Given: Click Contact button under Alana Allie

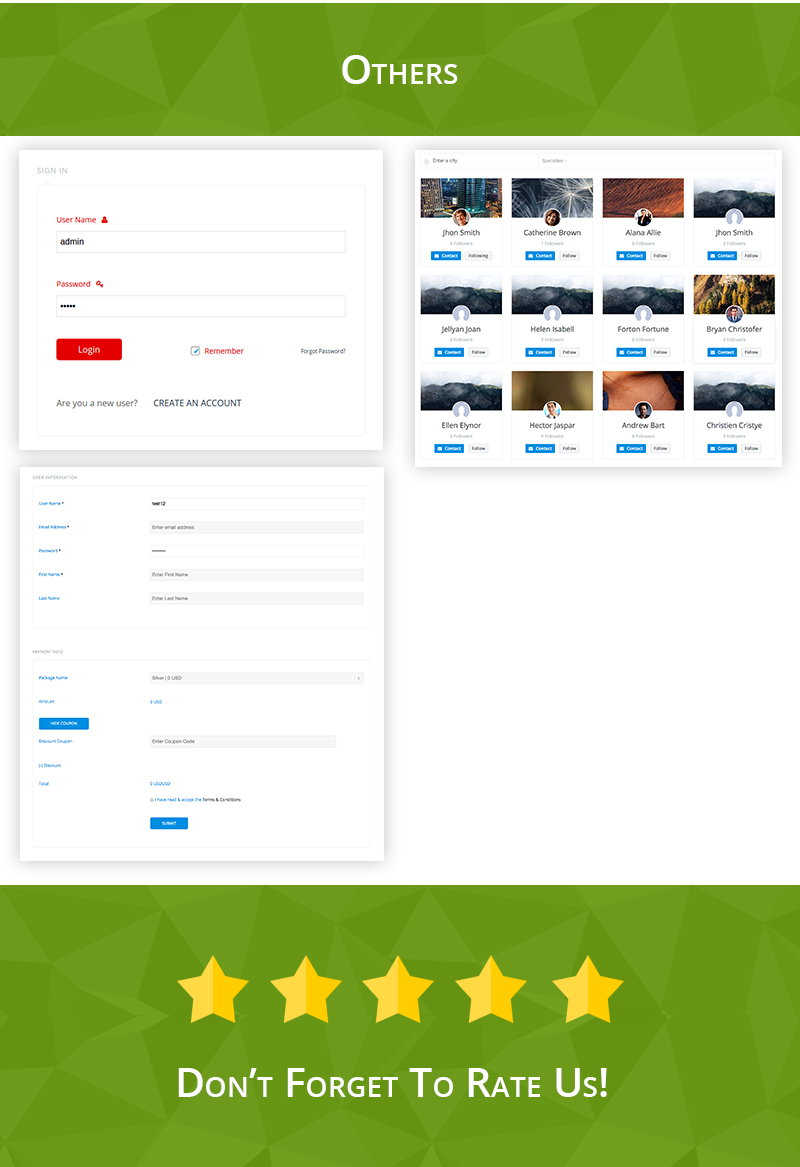Looking at the screenshot, I should 631,256.
